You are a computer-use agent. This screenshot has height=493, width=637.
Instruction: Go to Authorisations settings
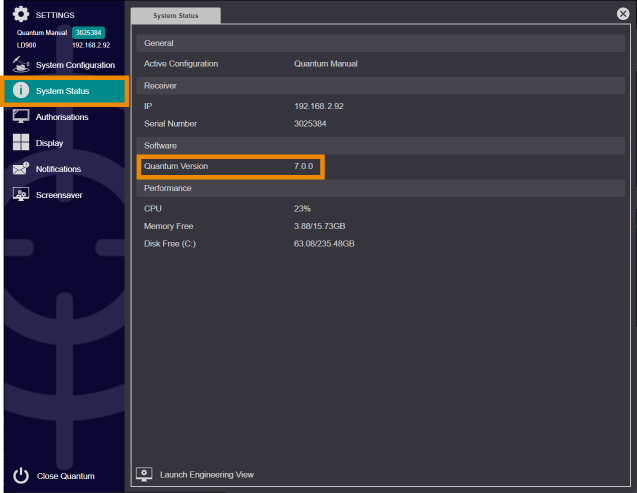tap(62, 117)
